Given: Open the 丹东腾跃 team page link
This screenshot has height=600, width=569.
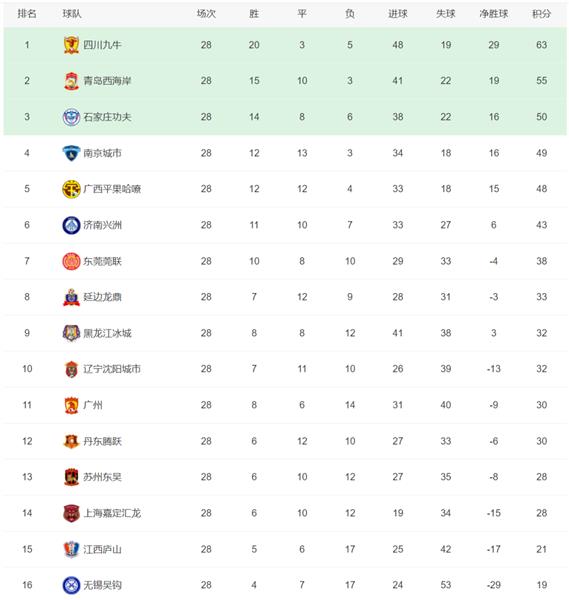Looking at the screenshot, I should [x=103, y=441].
